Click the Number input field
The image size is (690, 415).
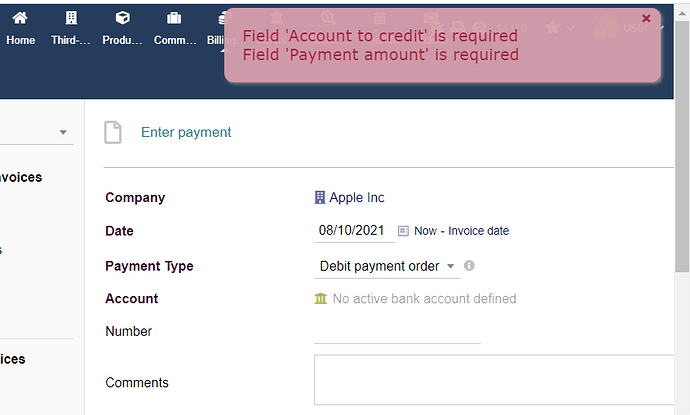(397, 332)
